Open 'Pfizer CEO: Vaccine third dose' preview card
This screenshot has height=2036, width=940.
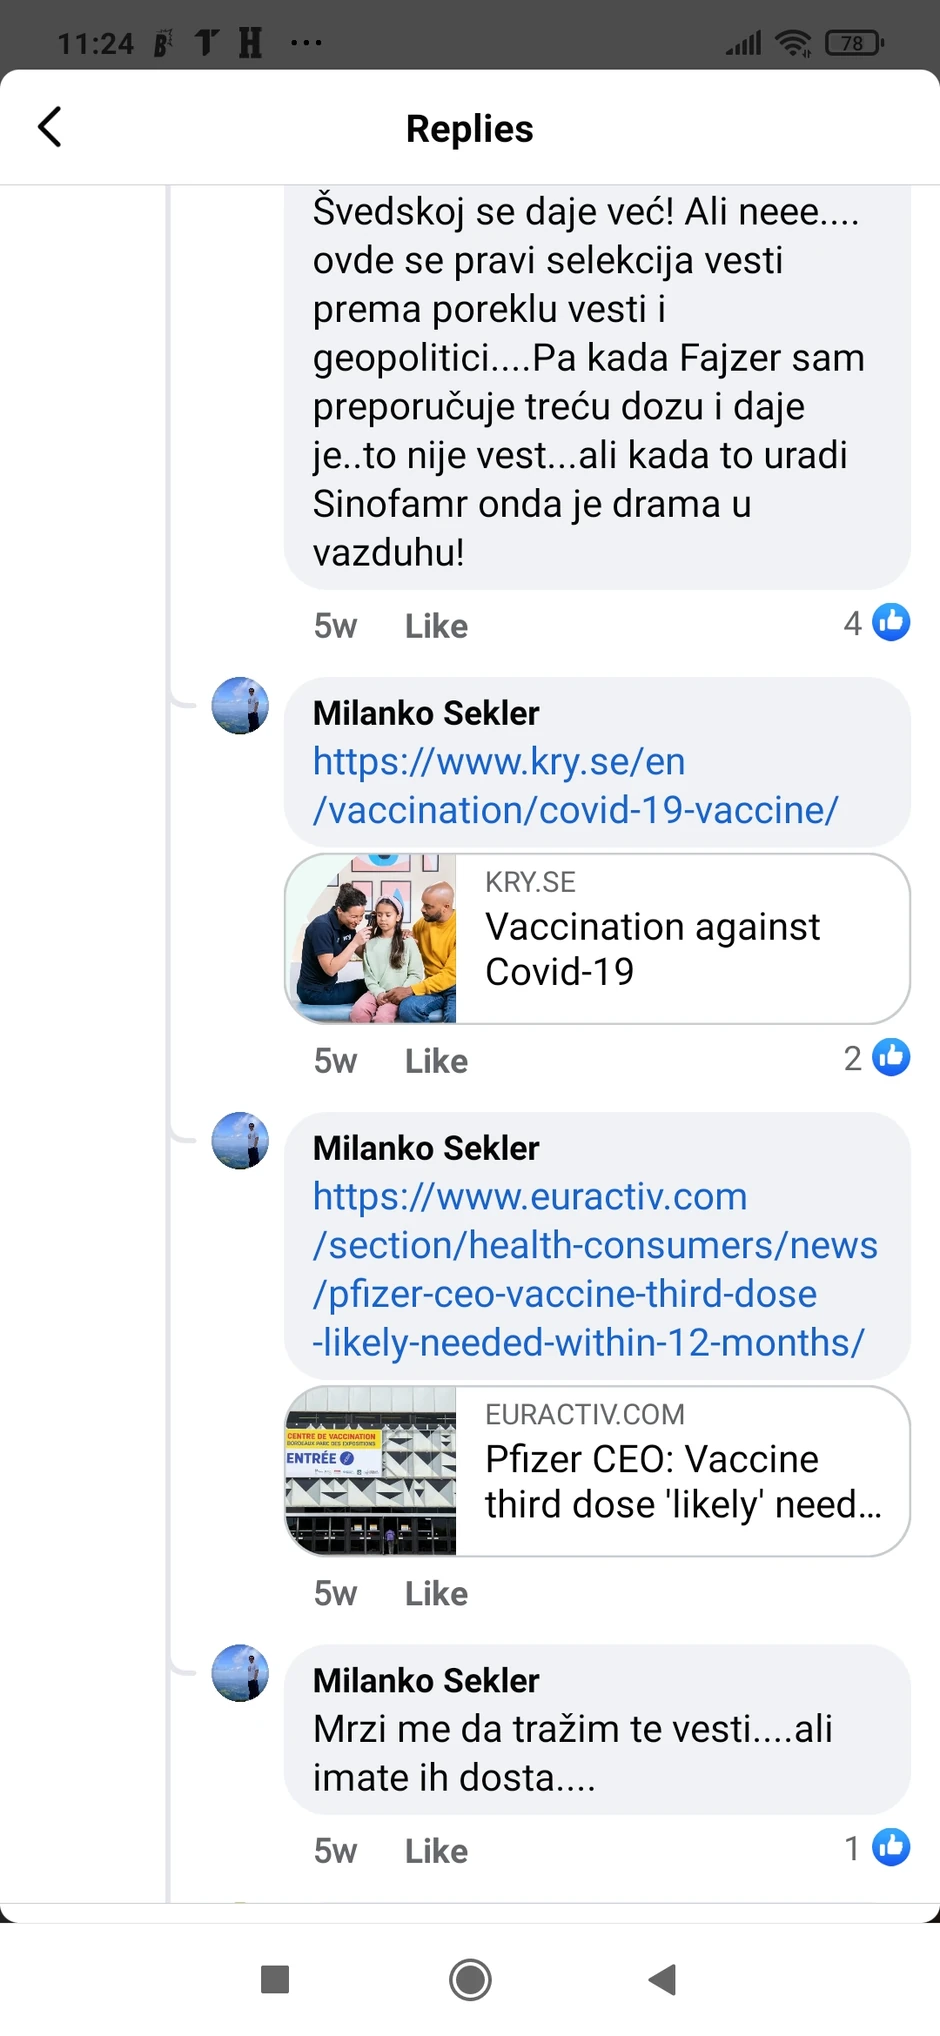coord(597,1470)
